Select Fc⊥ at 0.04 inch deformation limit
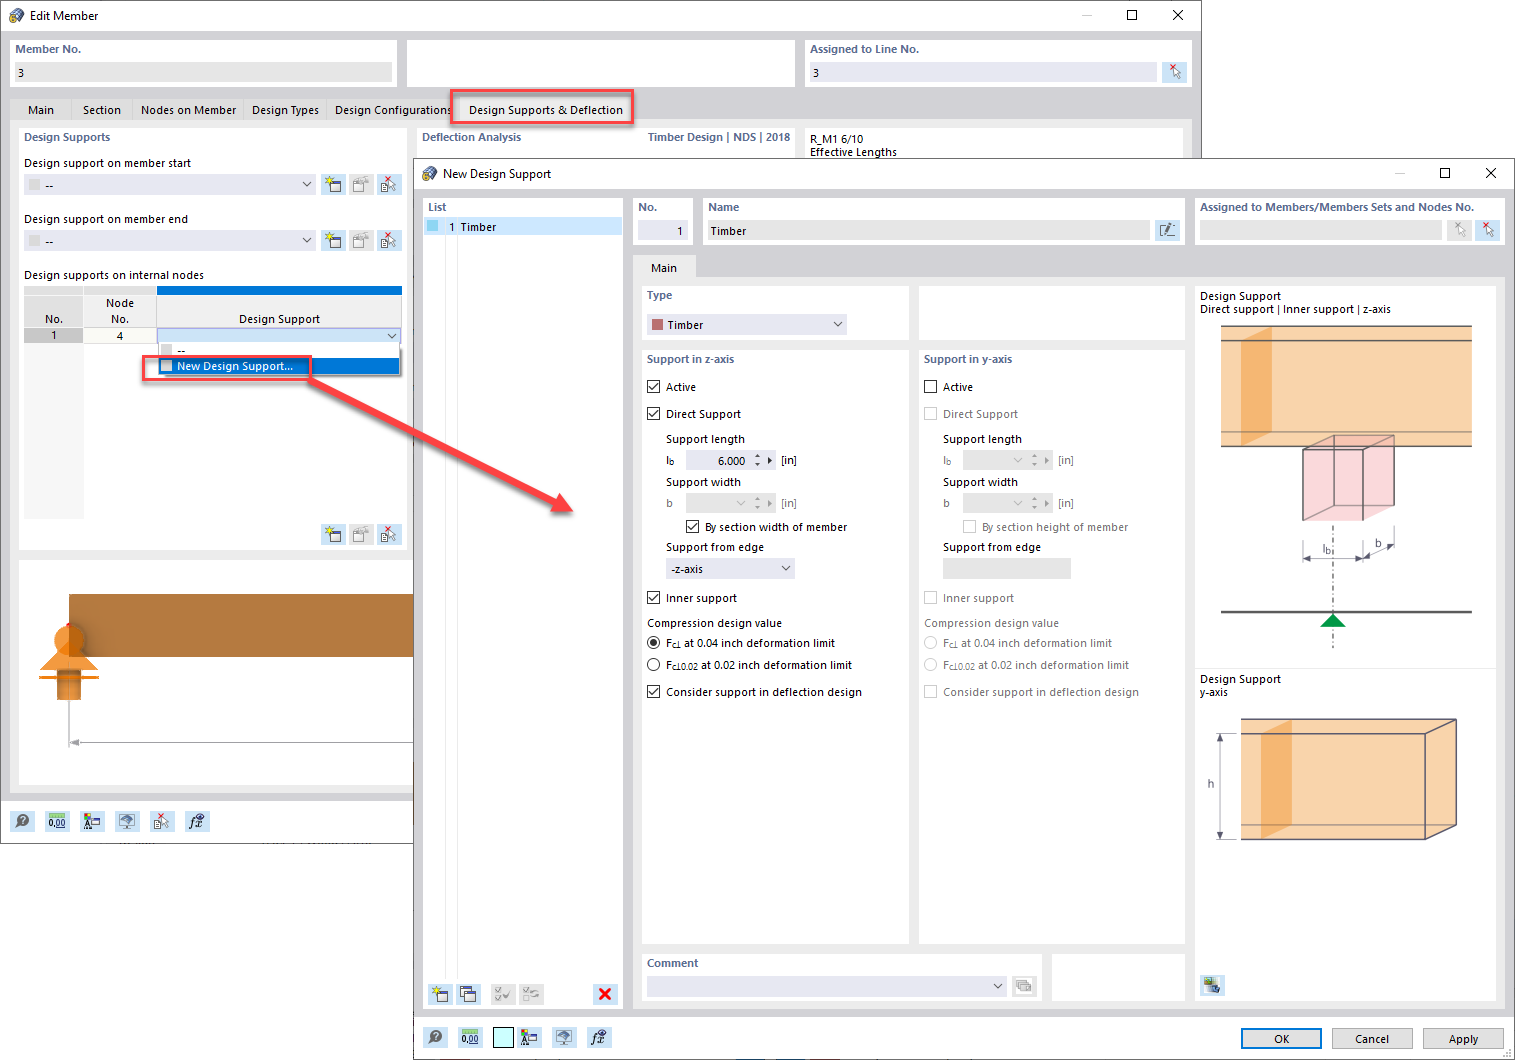The image size is (1515, 1060). tap(654, 643)
